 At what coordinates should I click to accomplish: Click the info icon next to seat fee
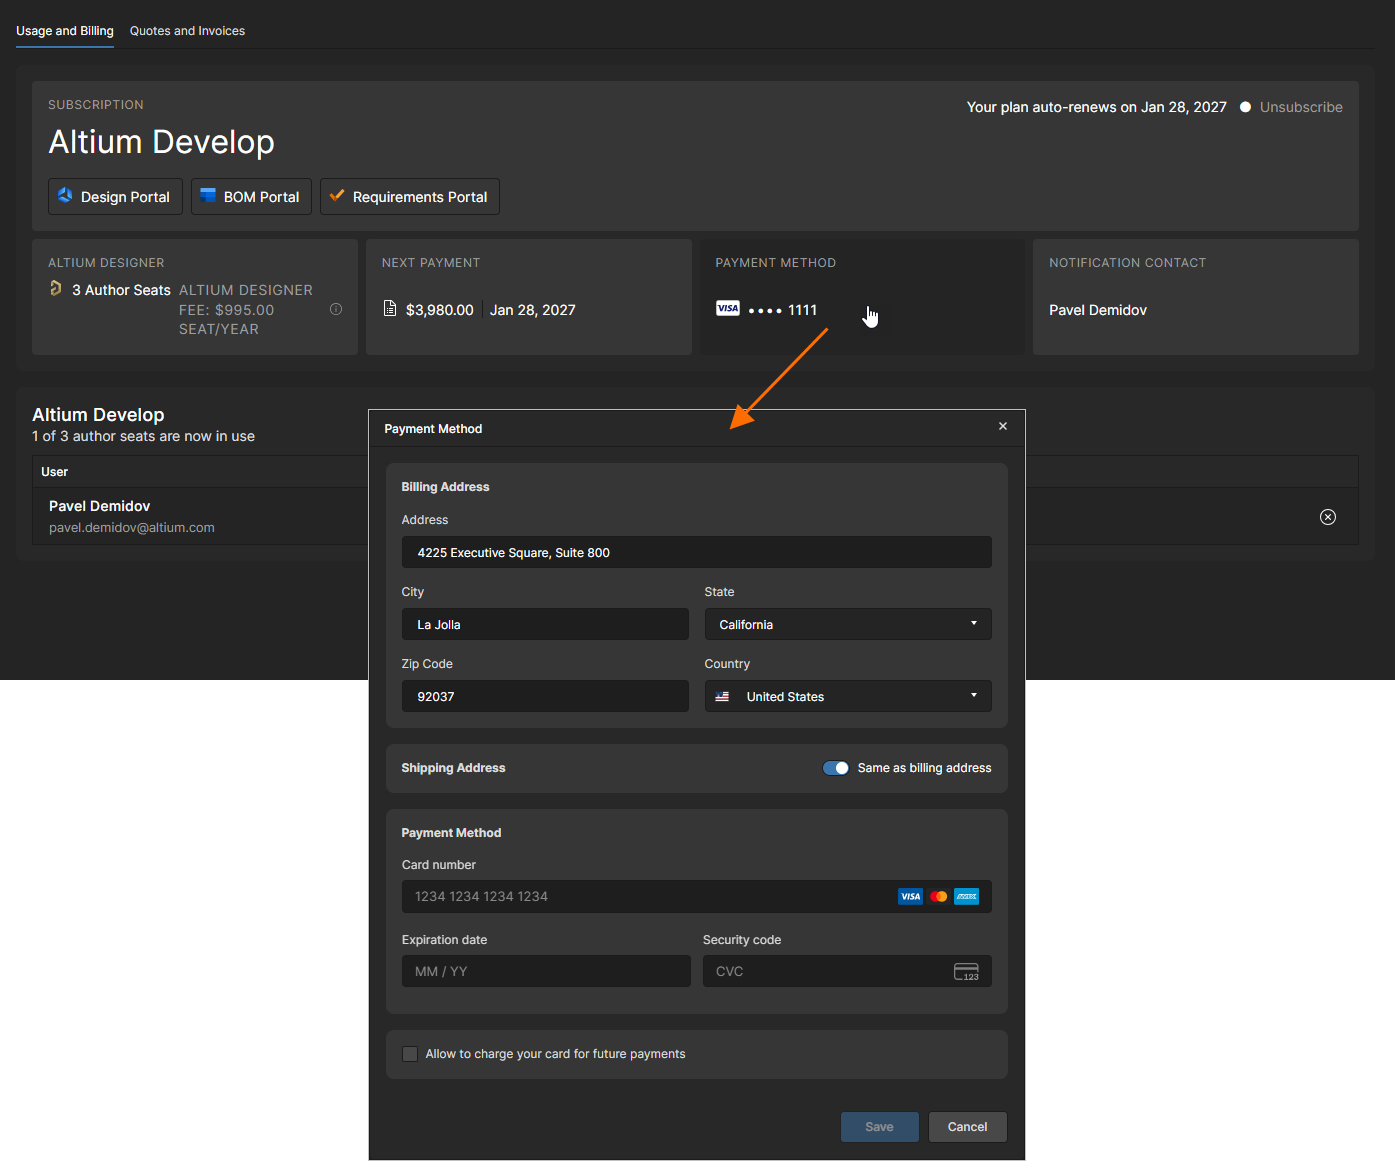coord(336,309)
